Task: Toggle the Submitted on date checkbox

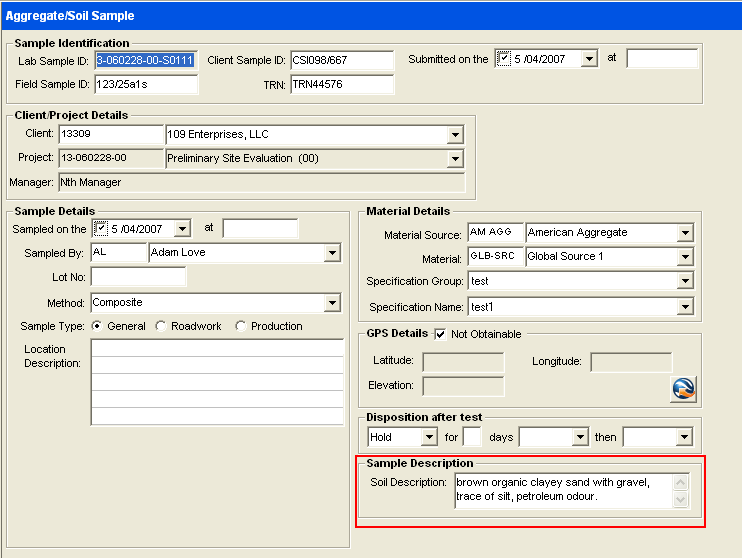Action: [x=504, y=59]
